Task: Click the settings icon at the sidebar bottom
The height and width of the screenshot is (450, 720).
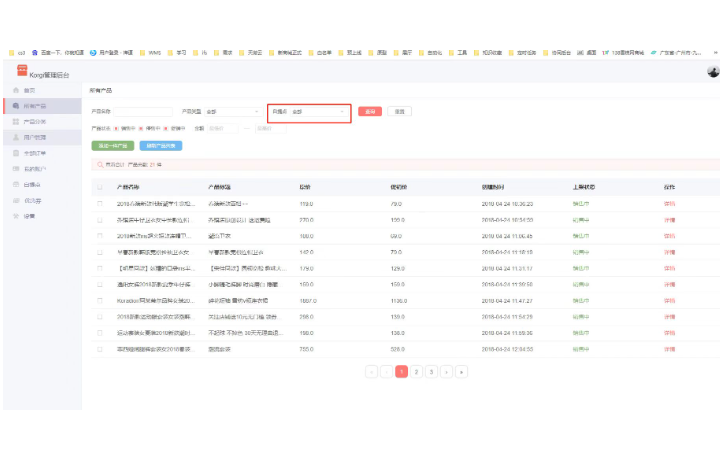Action: pyautogui.click(x=16, y=215)
